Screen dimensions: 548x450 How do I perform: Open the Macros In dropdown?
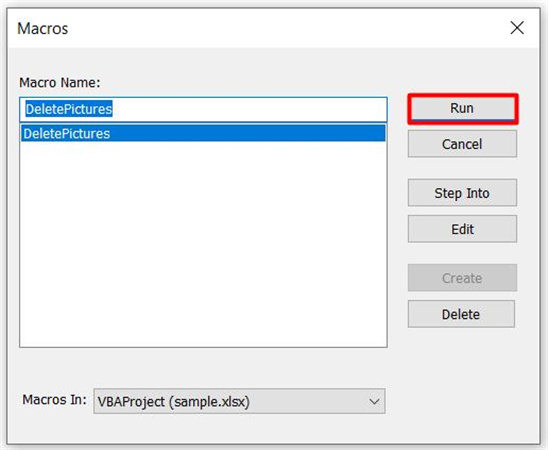coord(239,401)
